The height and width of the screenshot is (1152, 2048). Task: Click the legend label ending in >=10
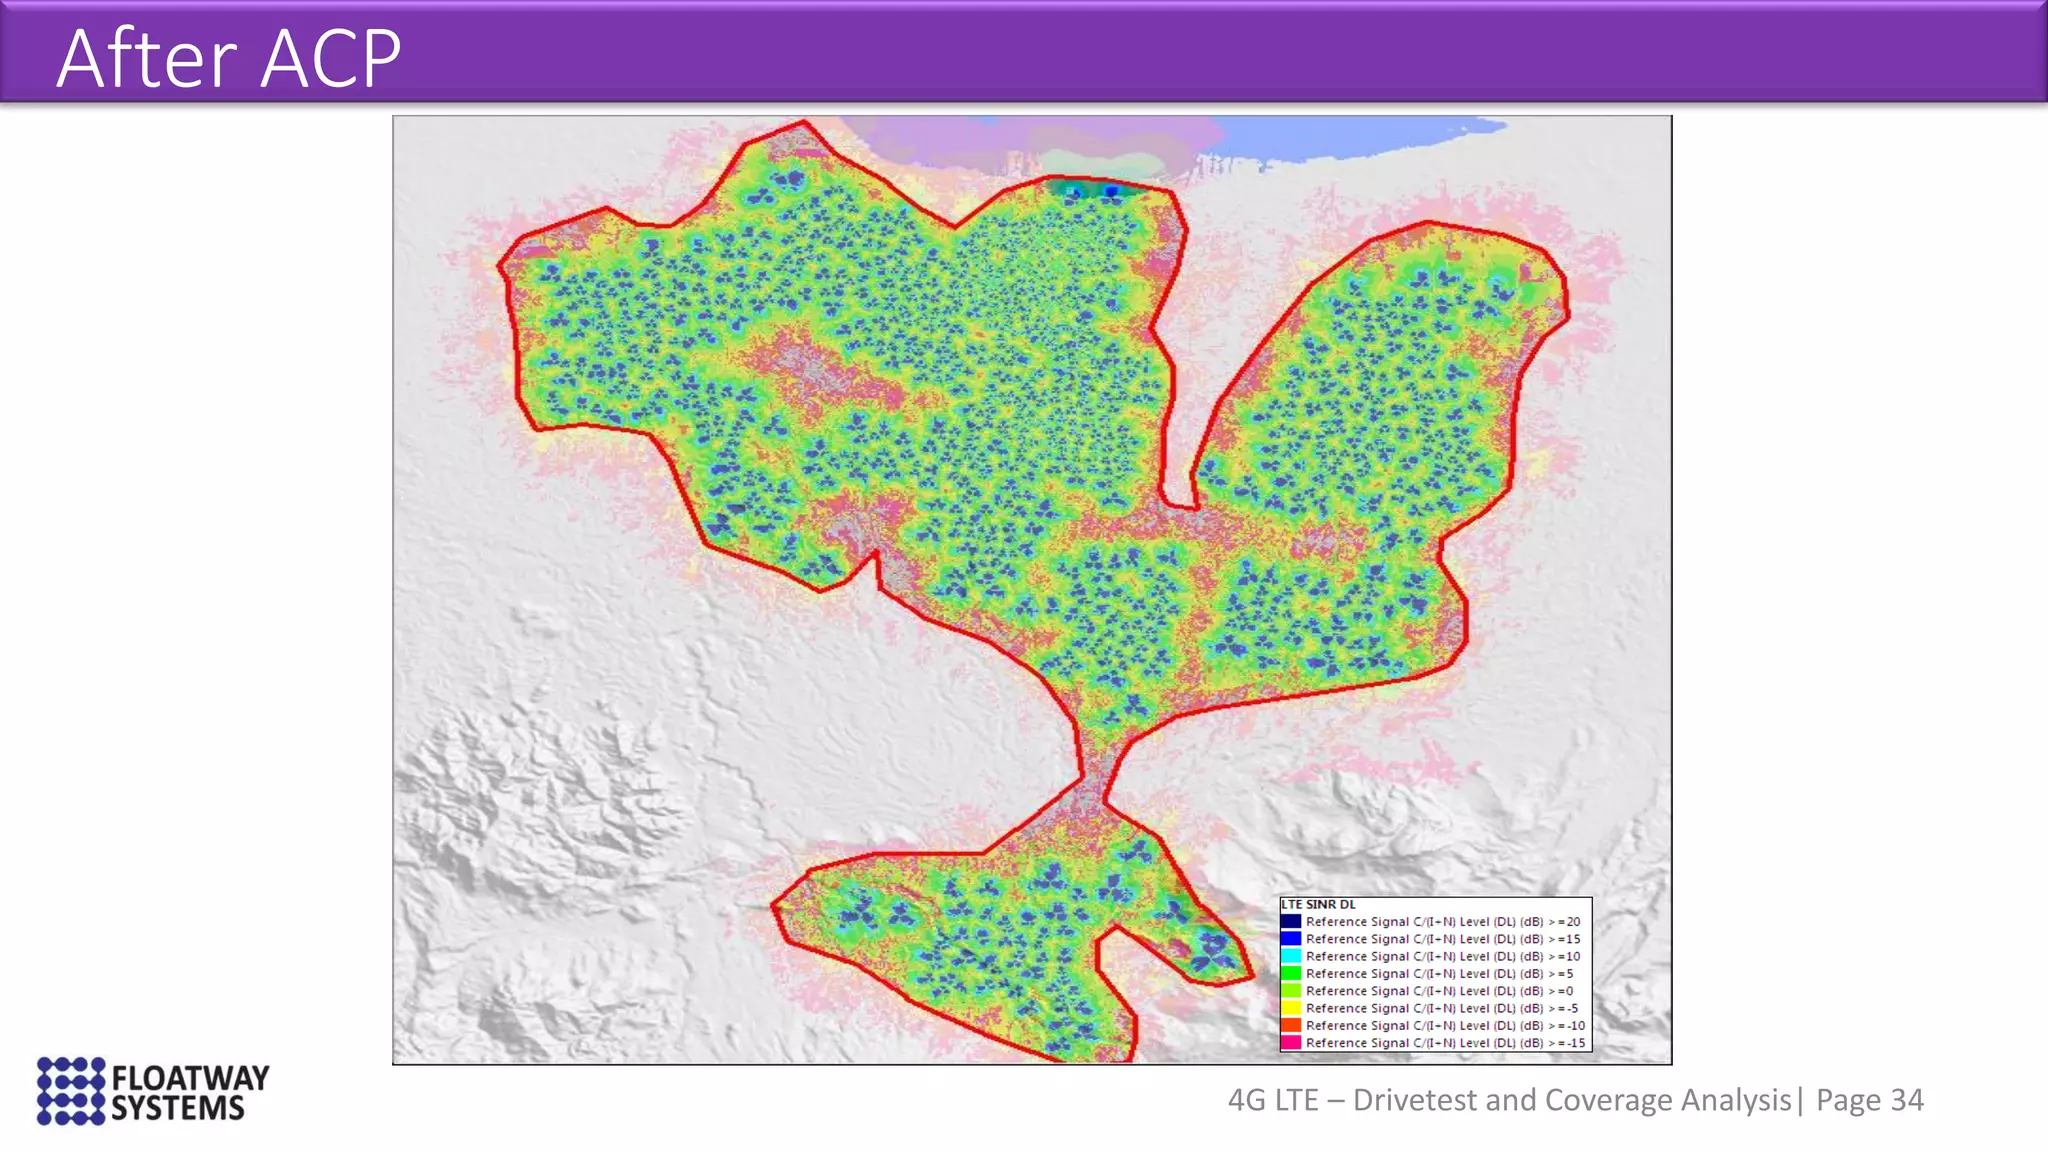1442,956
